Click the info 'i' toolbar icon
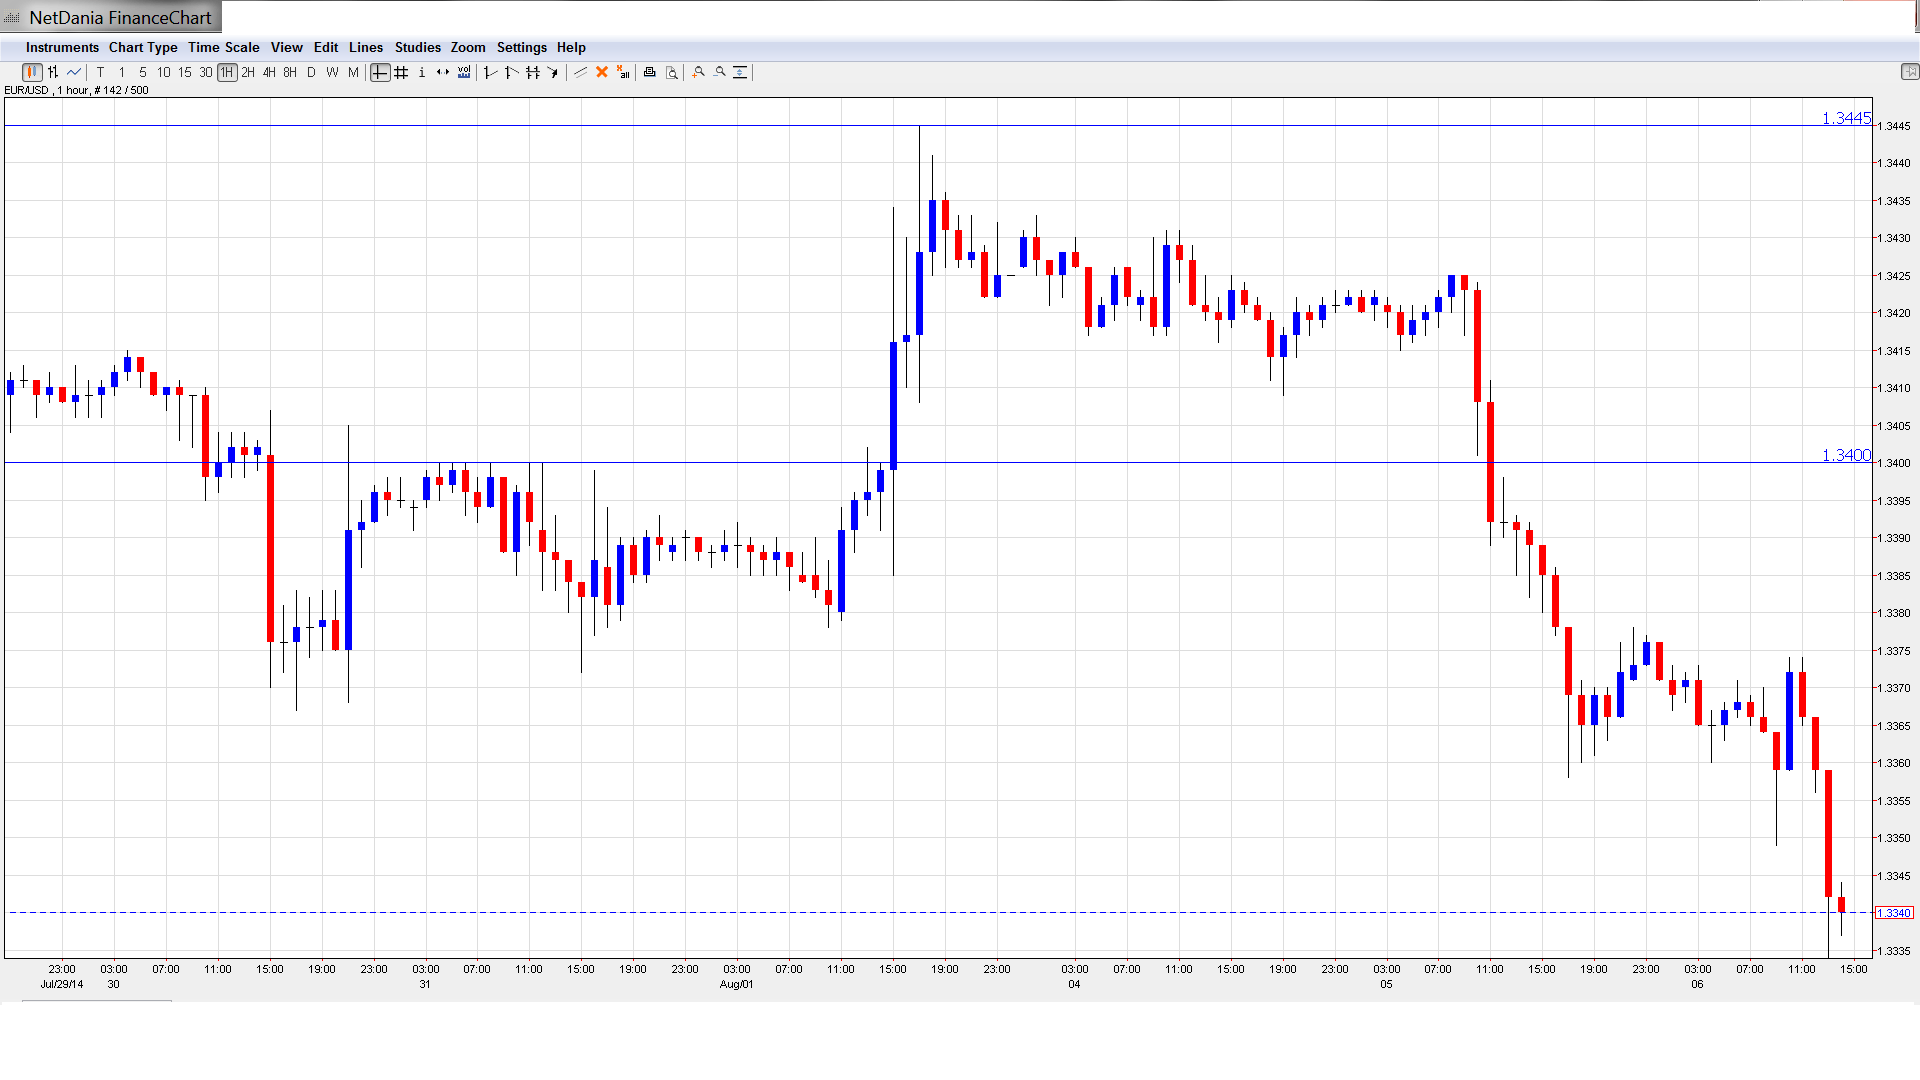Image resolution: width=1920 pixels, height=1080 pixels. [x=422, y=72]
